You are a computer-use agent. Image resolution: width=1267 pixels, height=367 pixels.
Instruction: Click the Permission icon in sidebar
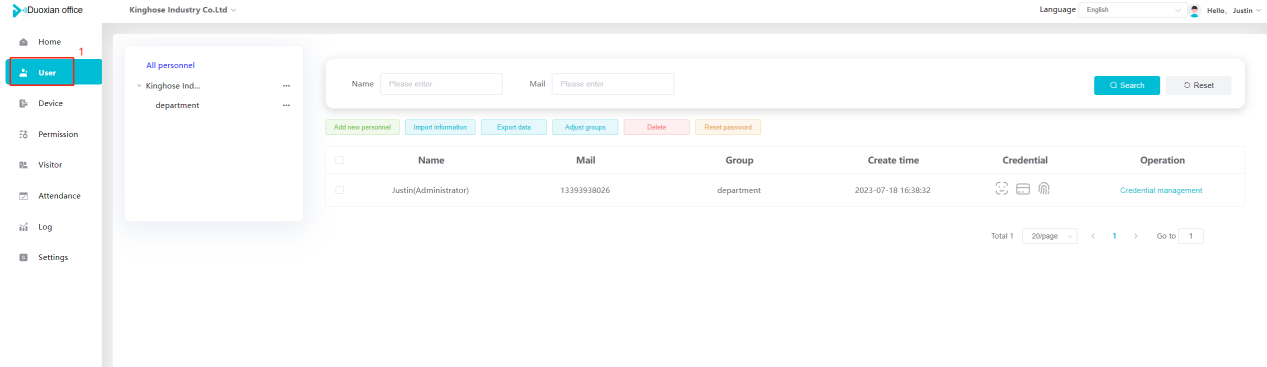pos(24,134)
